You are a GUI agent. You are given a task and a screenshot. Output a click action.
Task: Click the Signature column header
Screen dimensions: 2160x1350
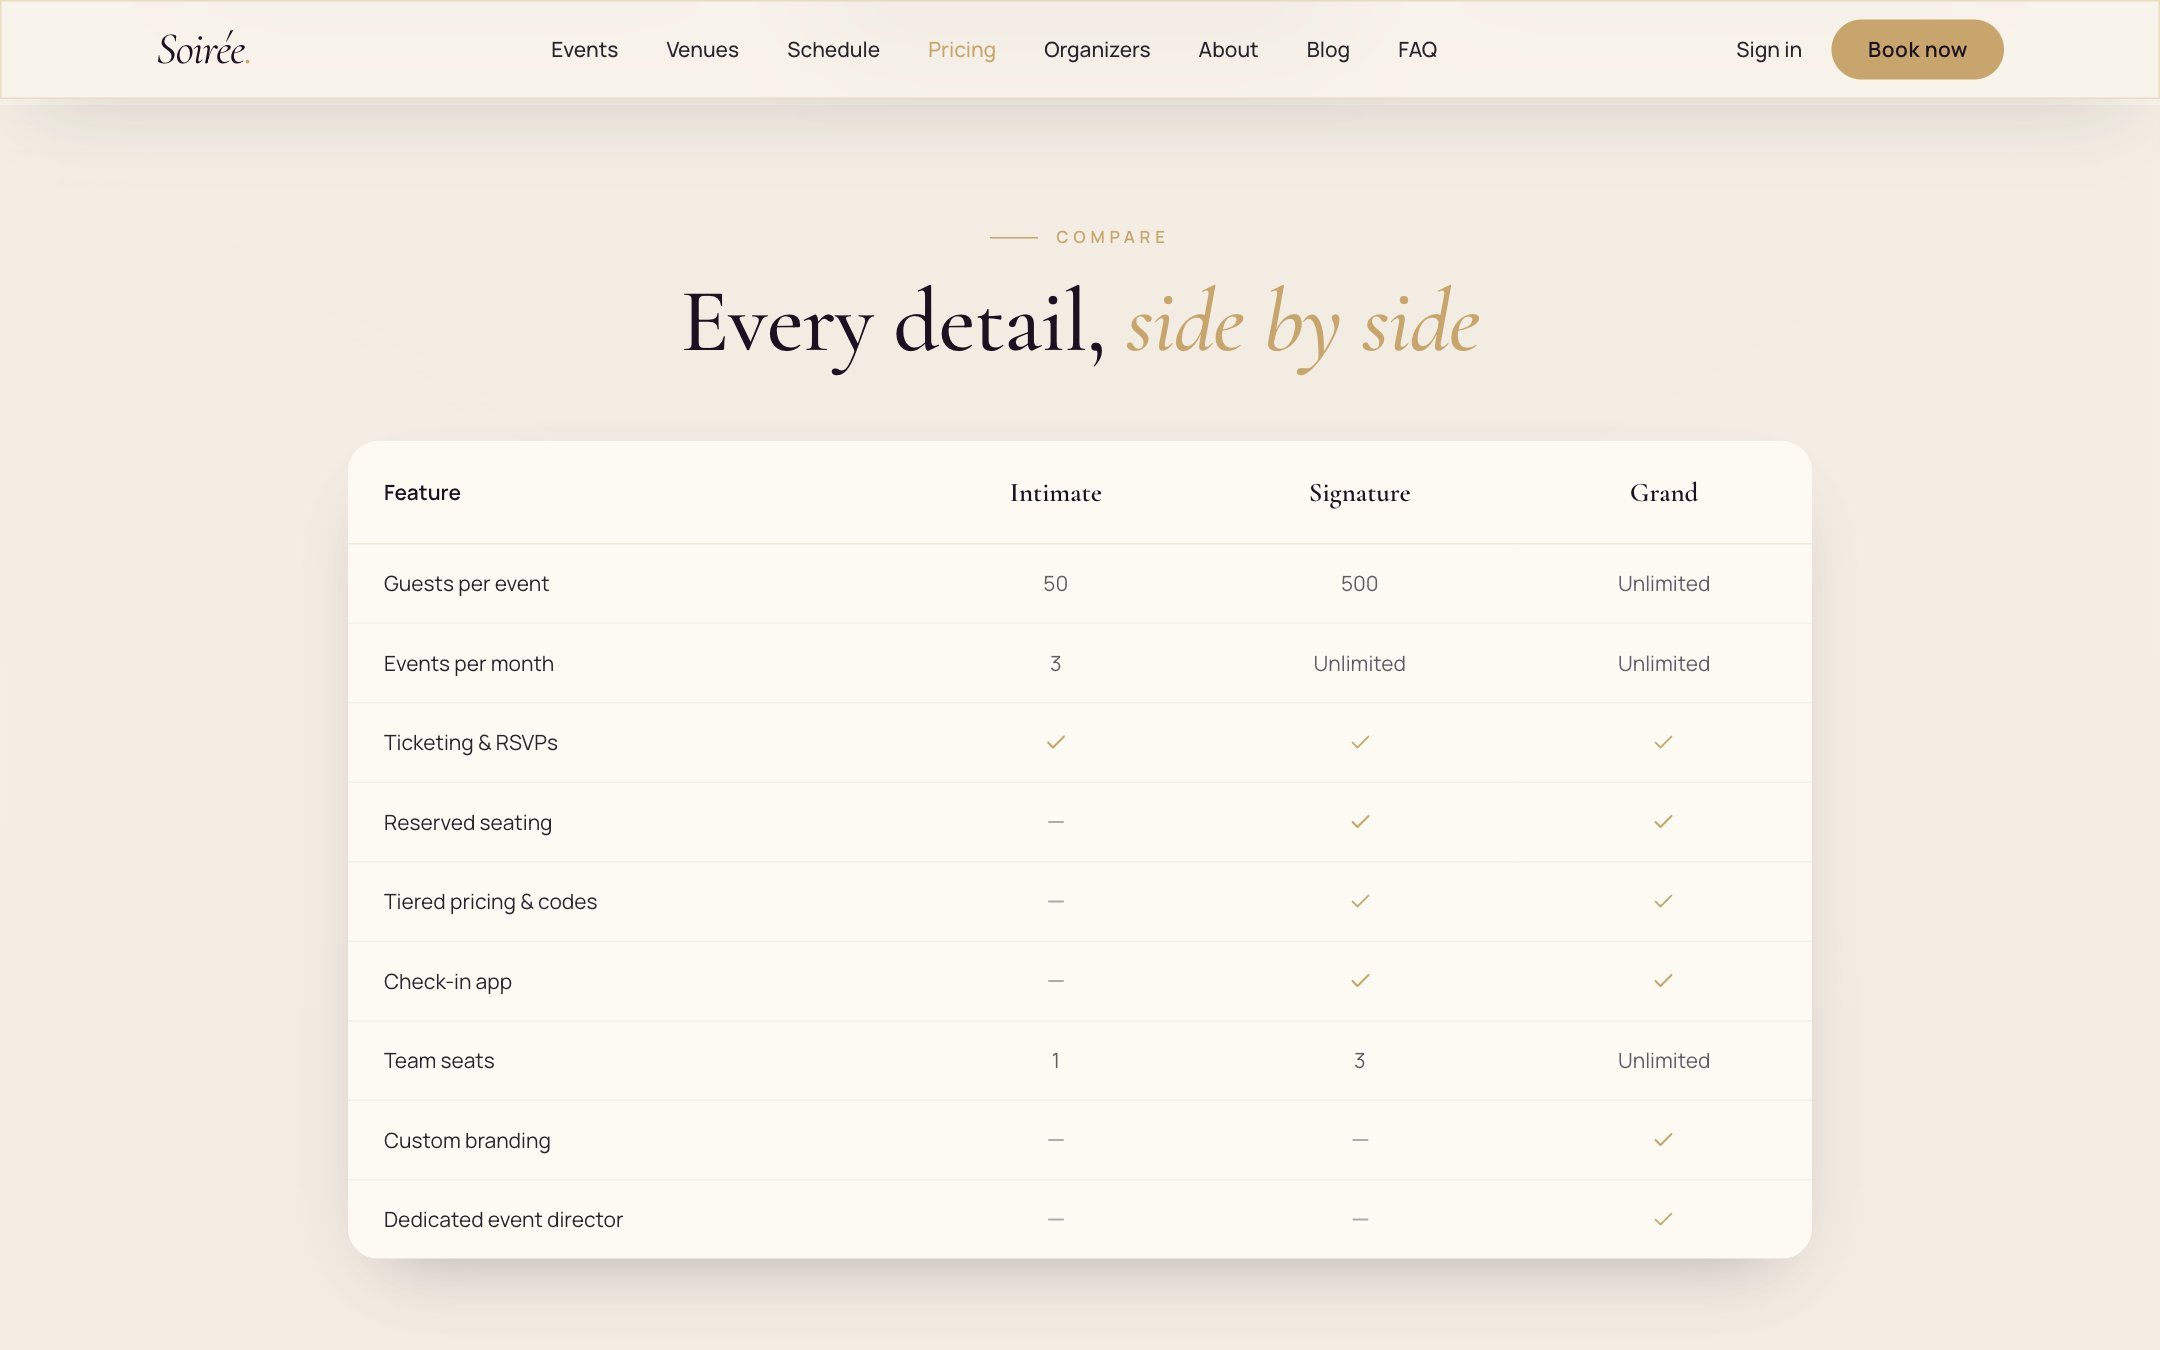[1360, 493]
